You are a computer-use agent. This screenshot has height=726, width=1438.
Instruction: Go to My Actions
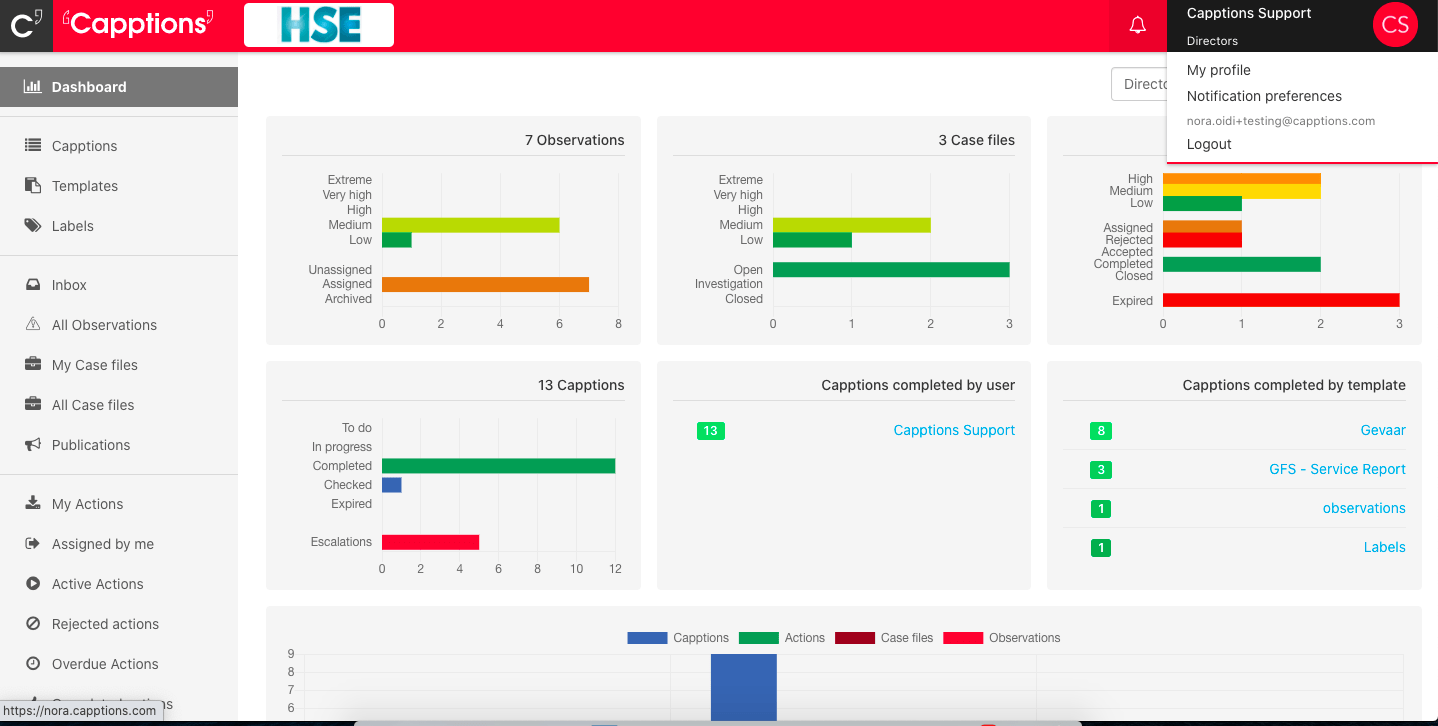coord(88,504)
